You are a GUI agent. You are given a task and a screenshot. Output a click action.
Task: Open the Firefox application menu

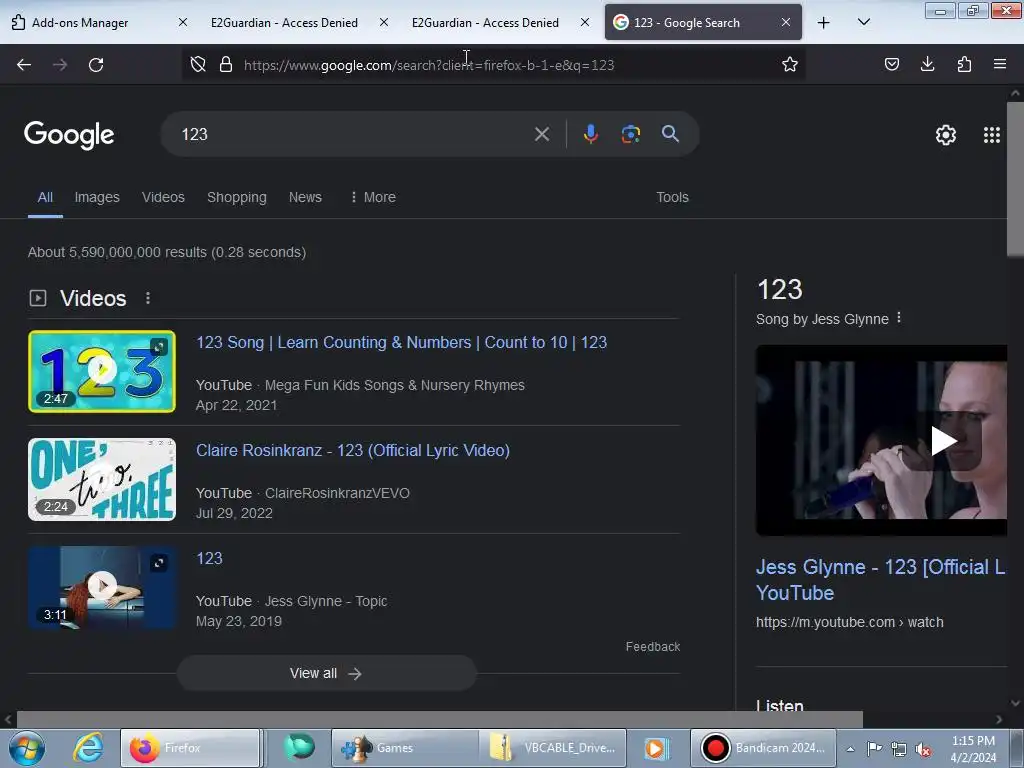pyautogui.click(x=1000, y=64)
